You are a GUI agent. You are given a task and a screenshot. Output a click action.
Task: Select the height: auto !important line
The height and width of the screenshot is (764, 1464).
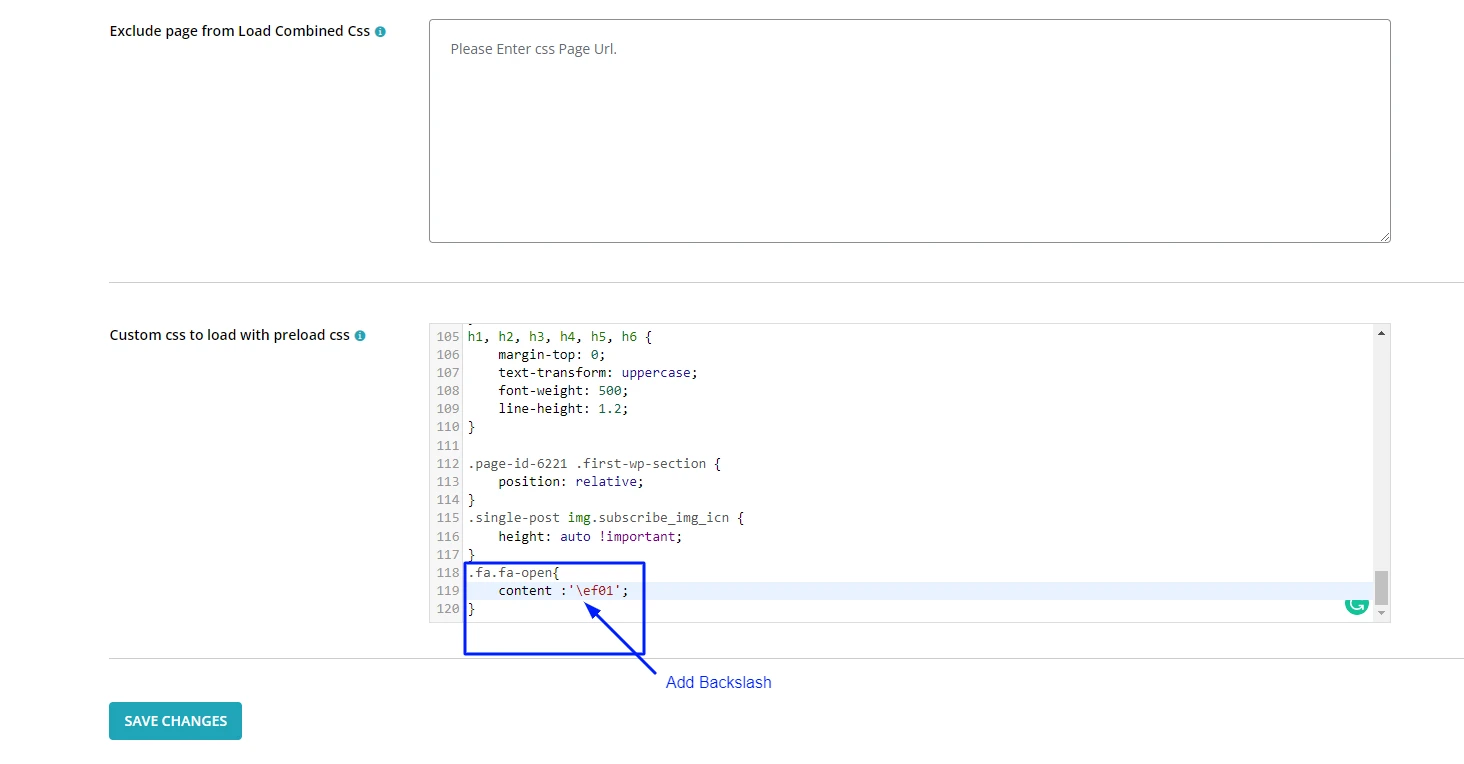click(x=589, y=537)
